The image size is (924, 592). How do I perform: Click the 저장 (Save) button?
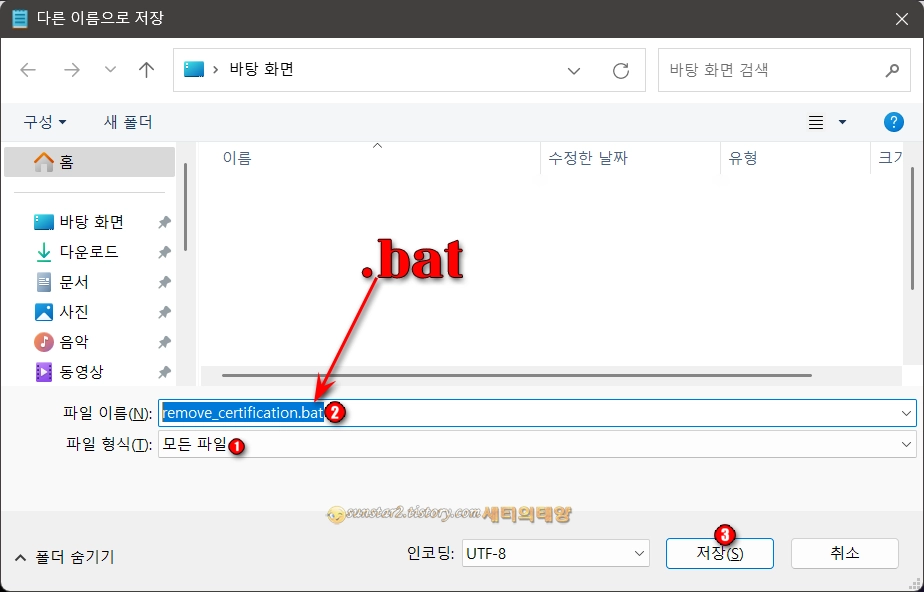[x=720, y=552]
